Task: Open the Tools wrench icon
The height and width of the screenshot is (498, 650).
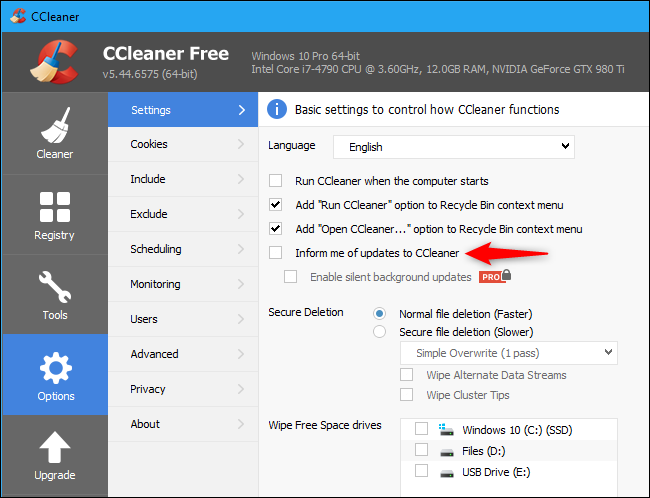Action: click(x=55, y=287)
